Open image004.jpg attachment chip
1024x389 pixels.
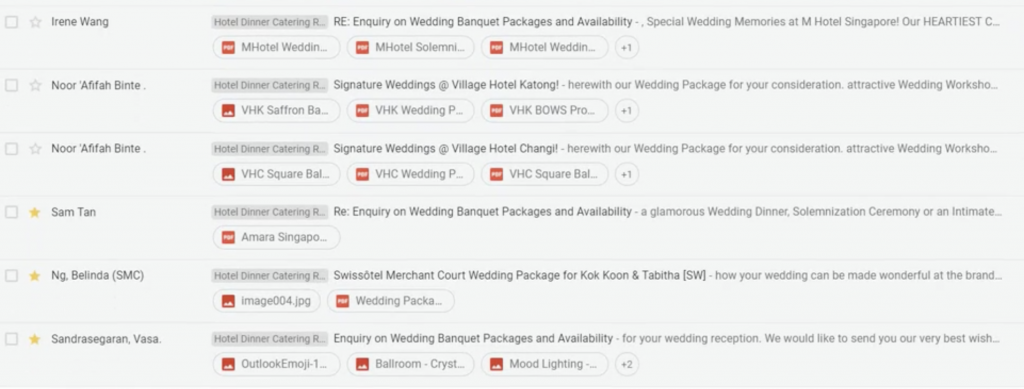pos(266,301)
